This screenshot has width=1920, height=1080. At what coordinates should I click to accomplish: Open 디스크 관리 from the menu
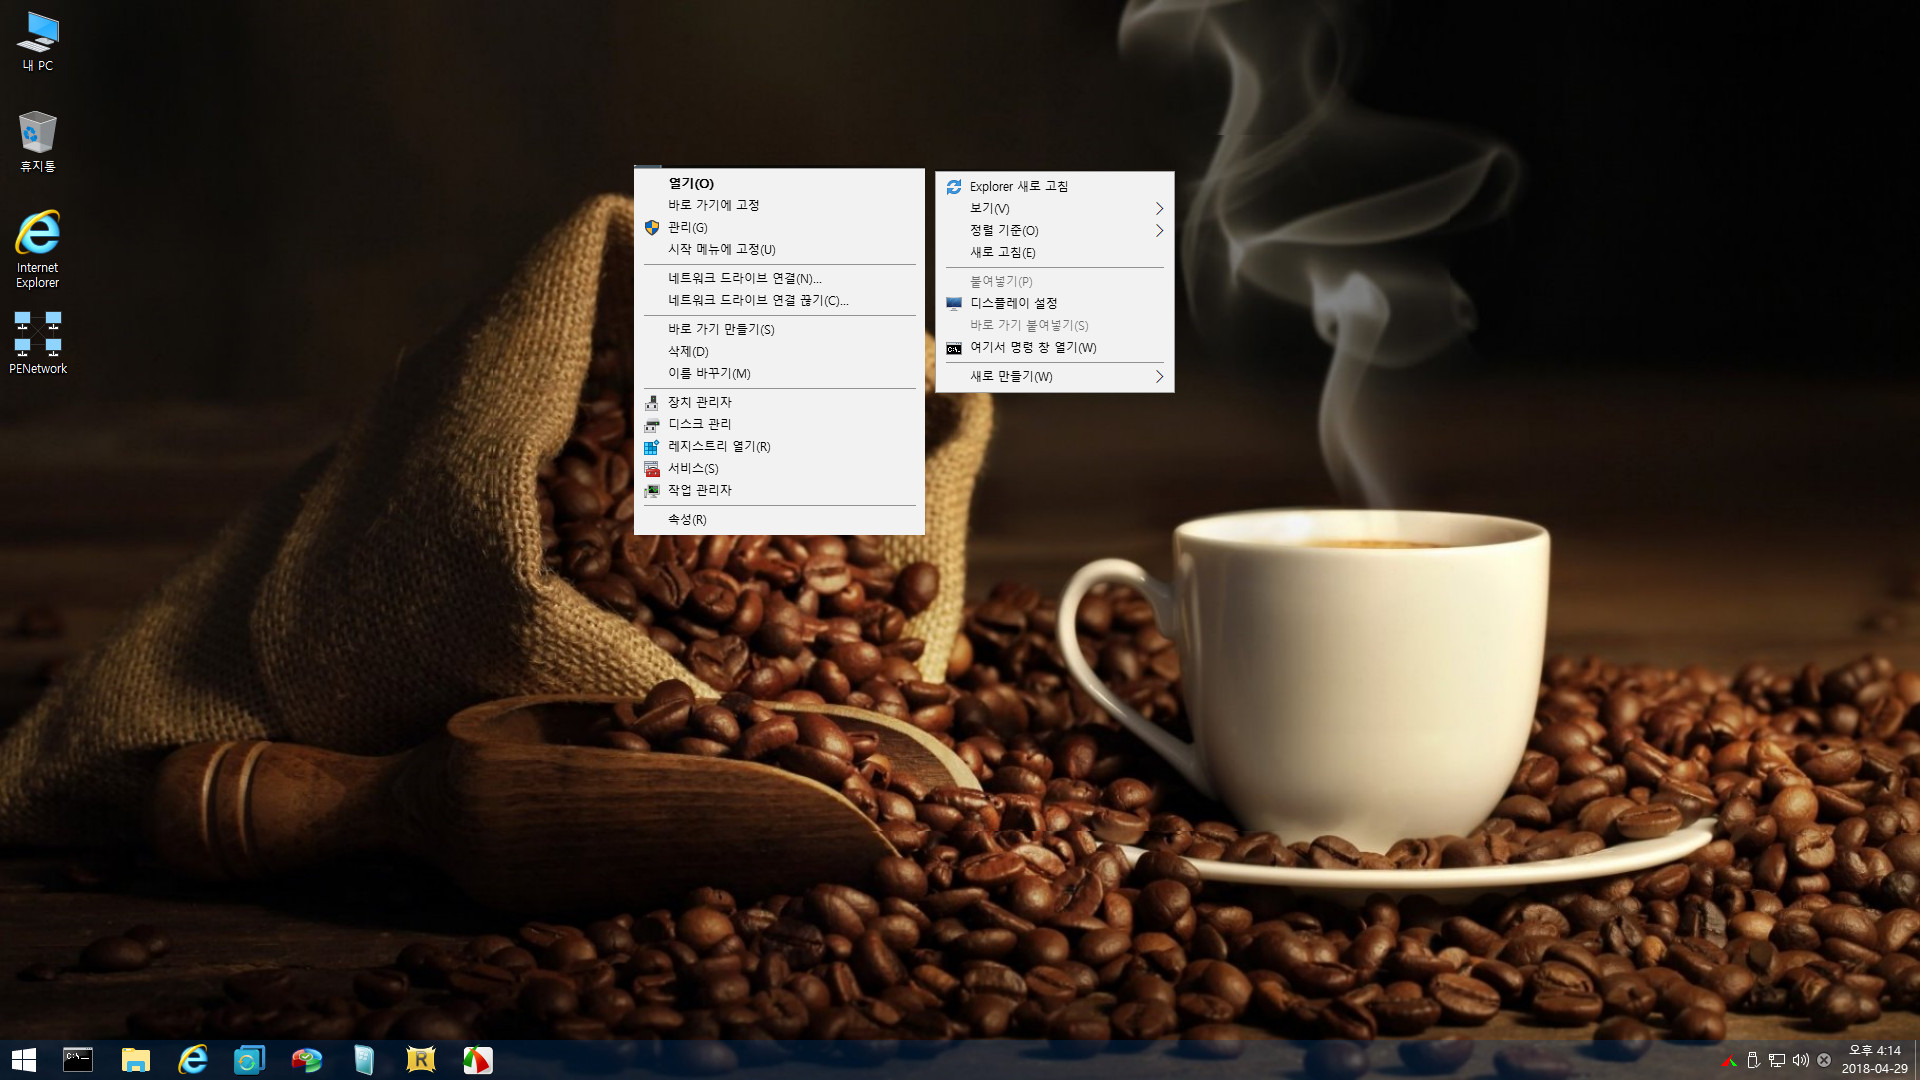(x=779, y=424)
